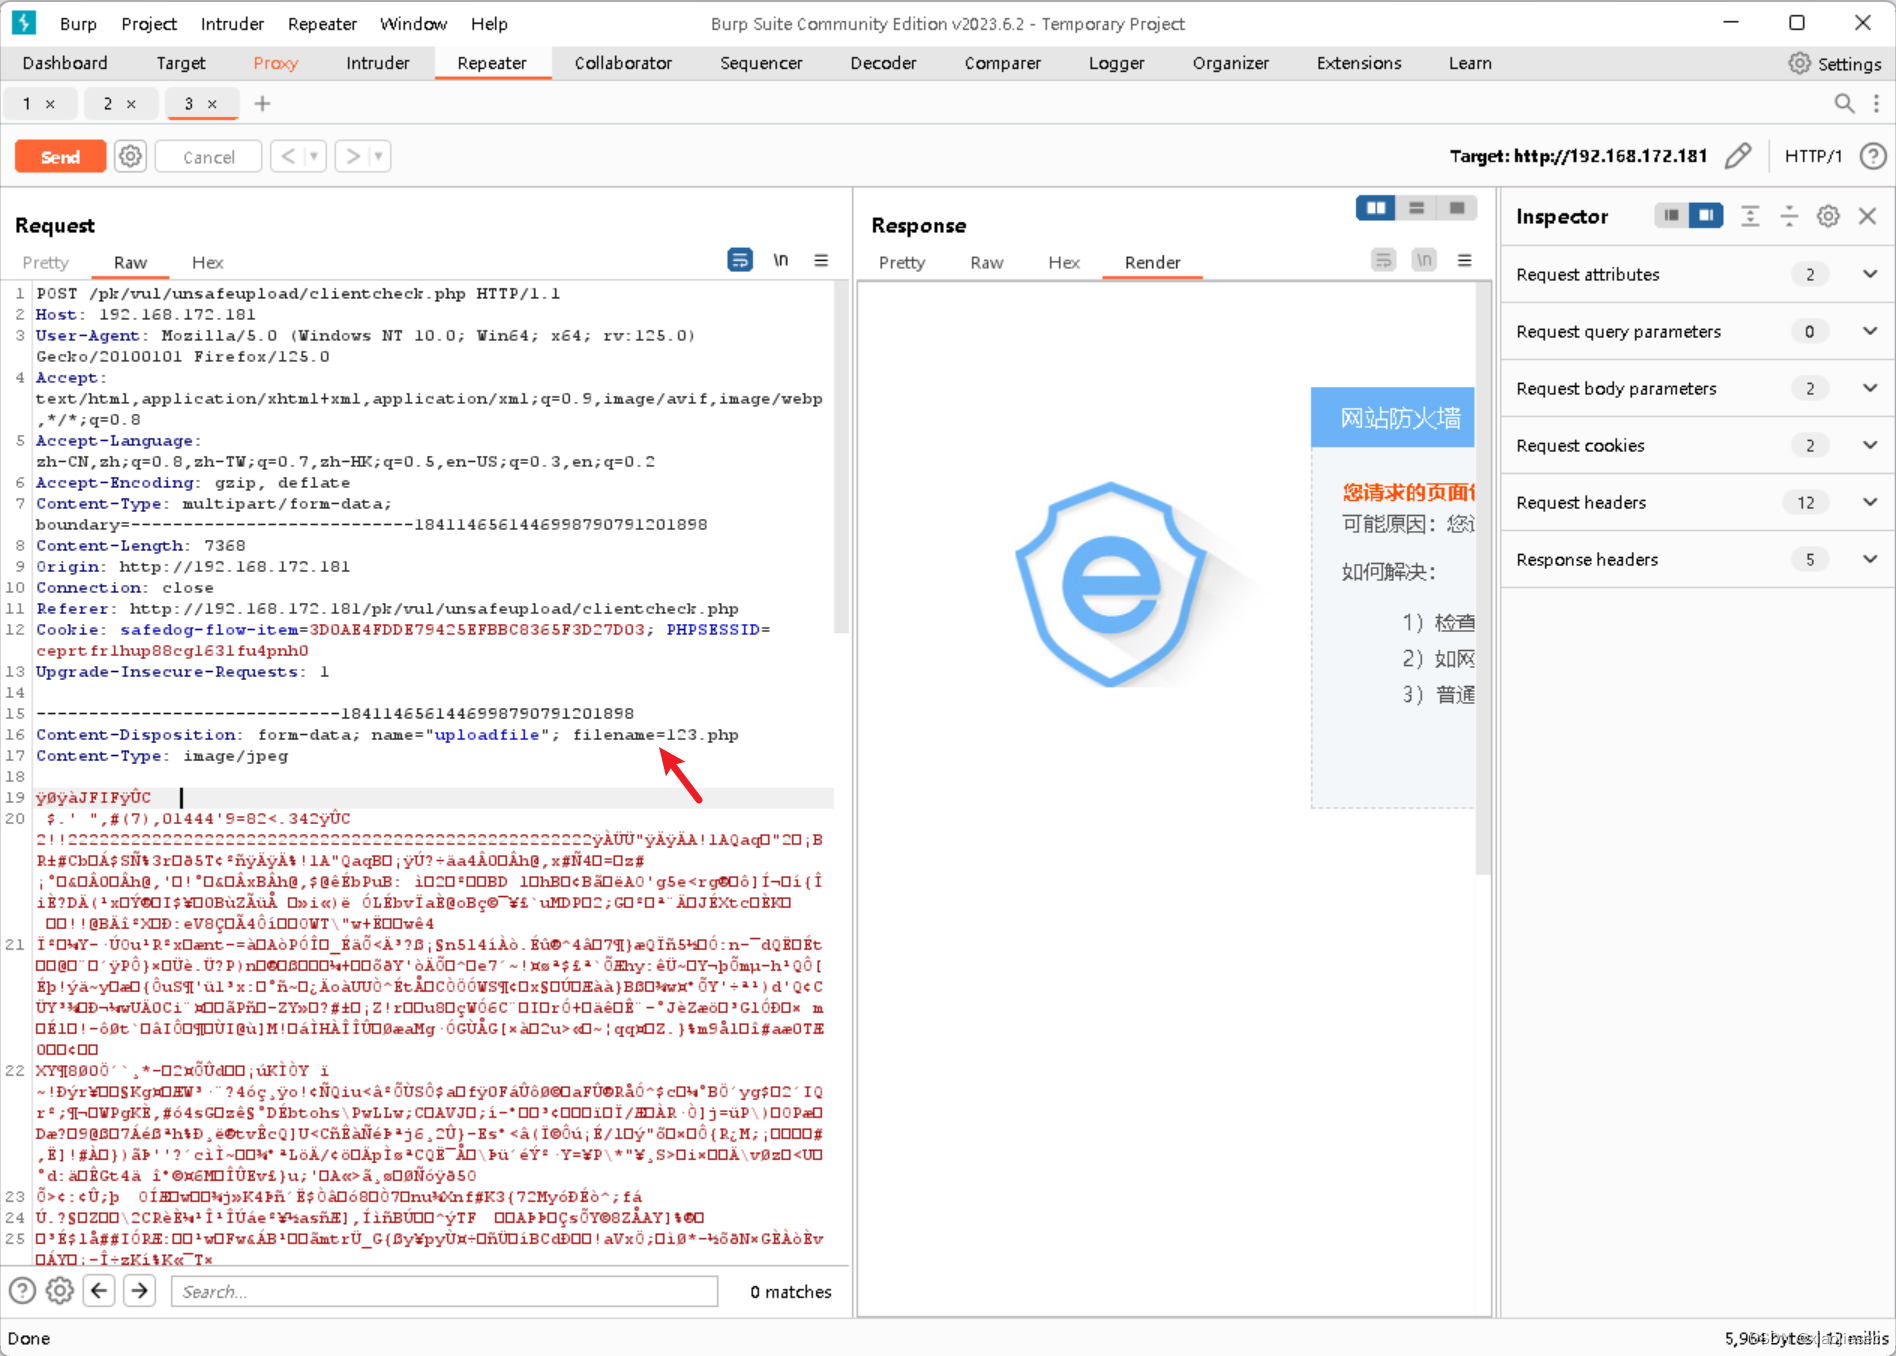Add a new Repeater tab

tap(262, 103)
